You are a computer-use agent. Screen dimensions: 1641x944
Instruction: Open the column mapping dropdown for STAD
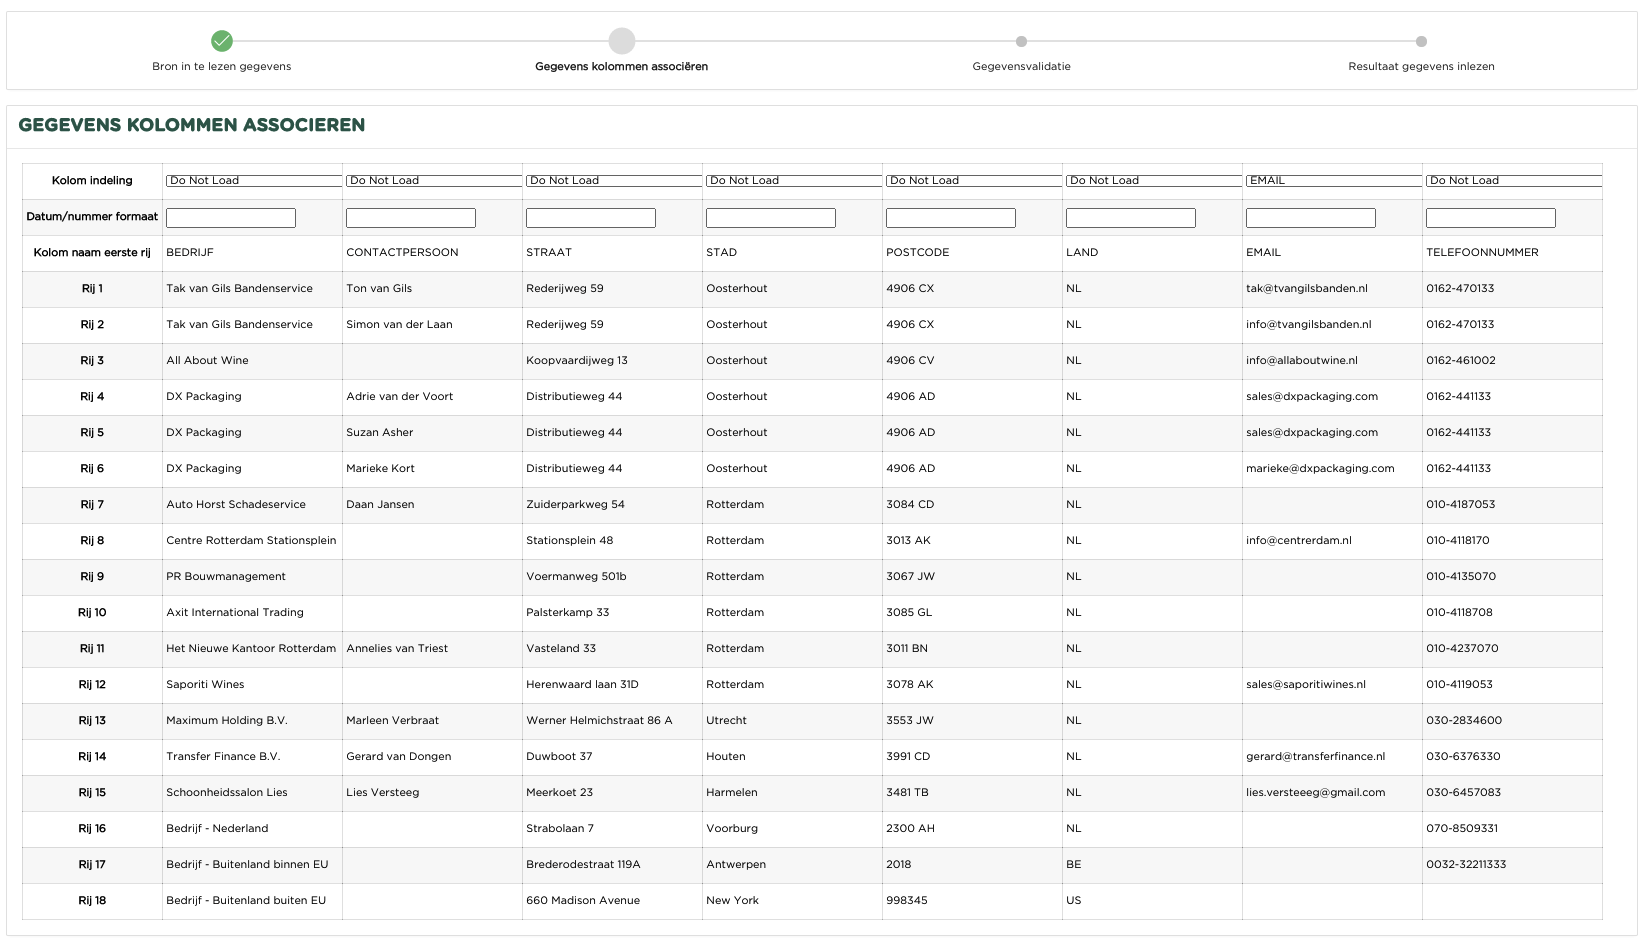click(x=793, y=181)
